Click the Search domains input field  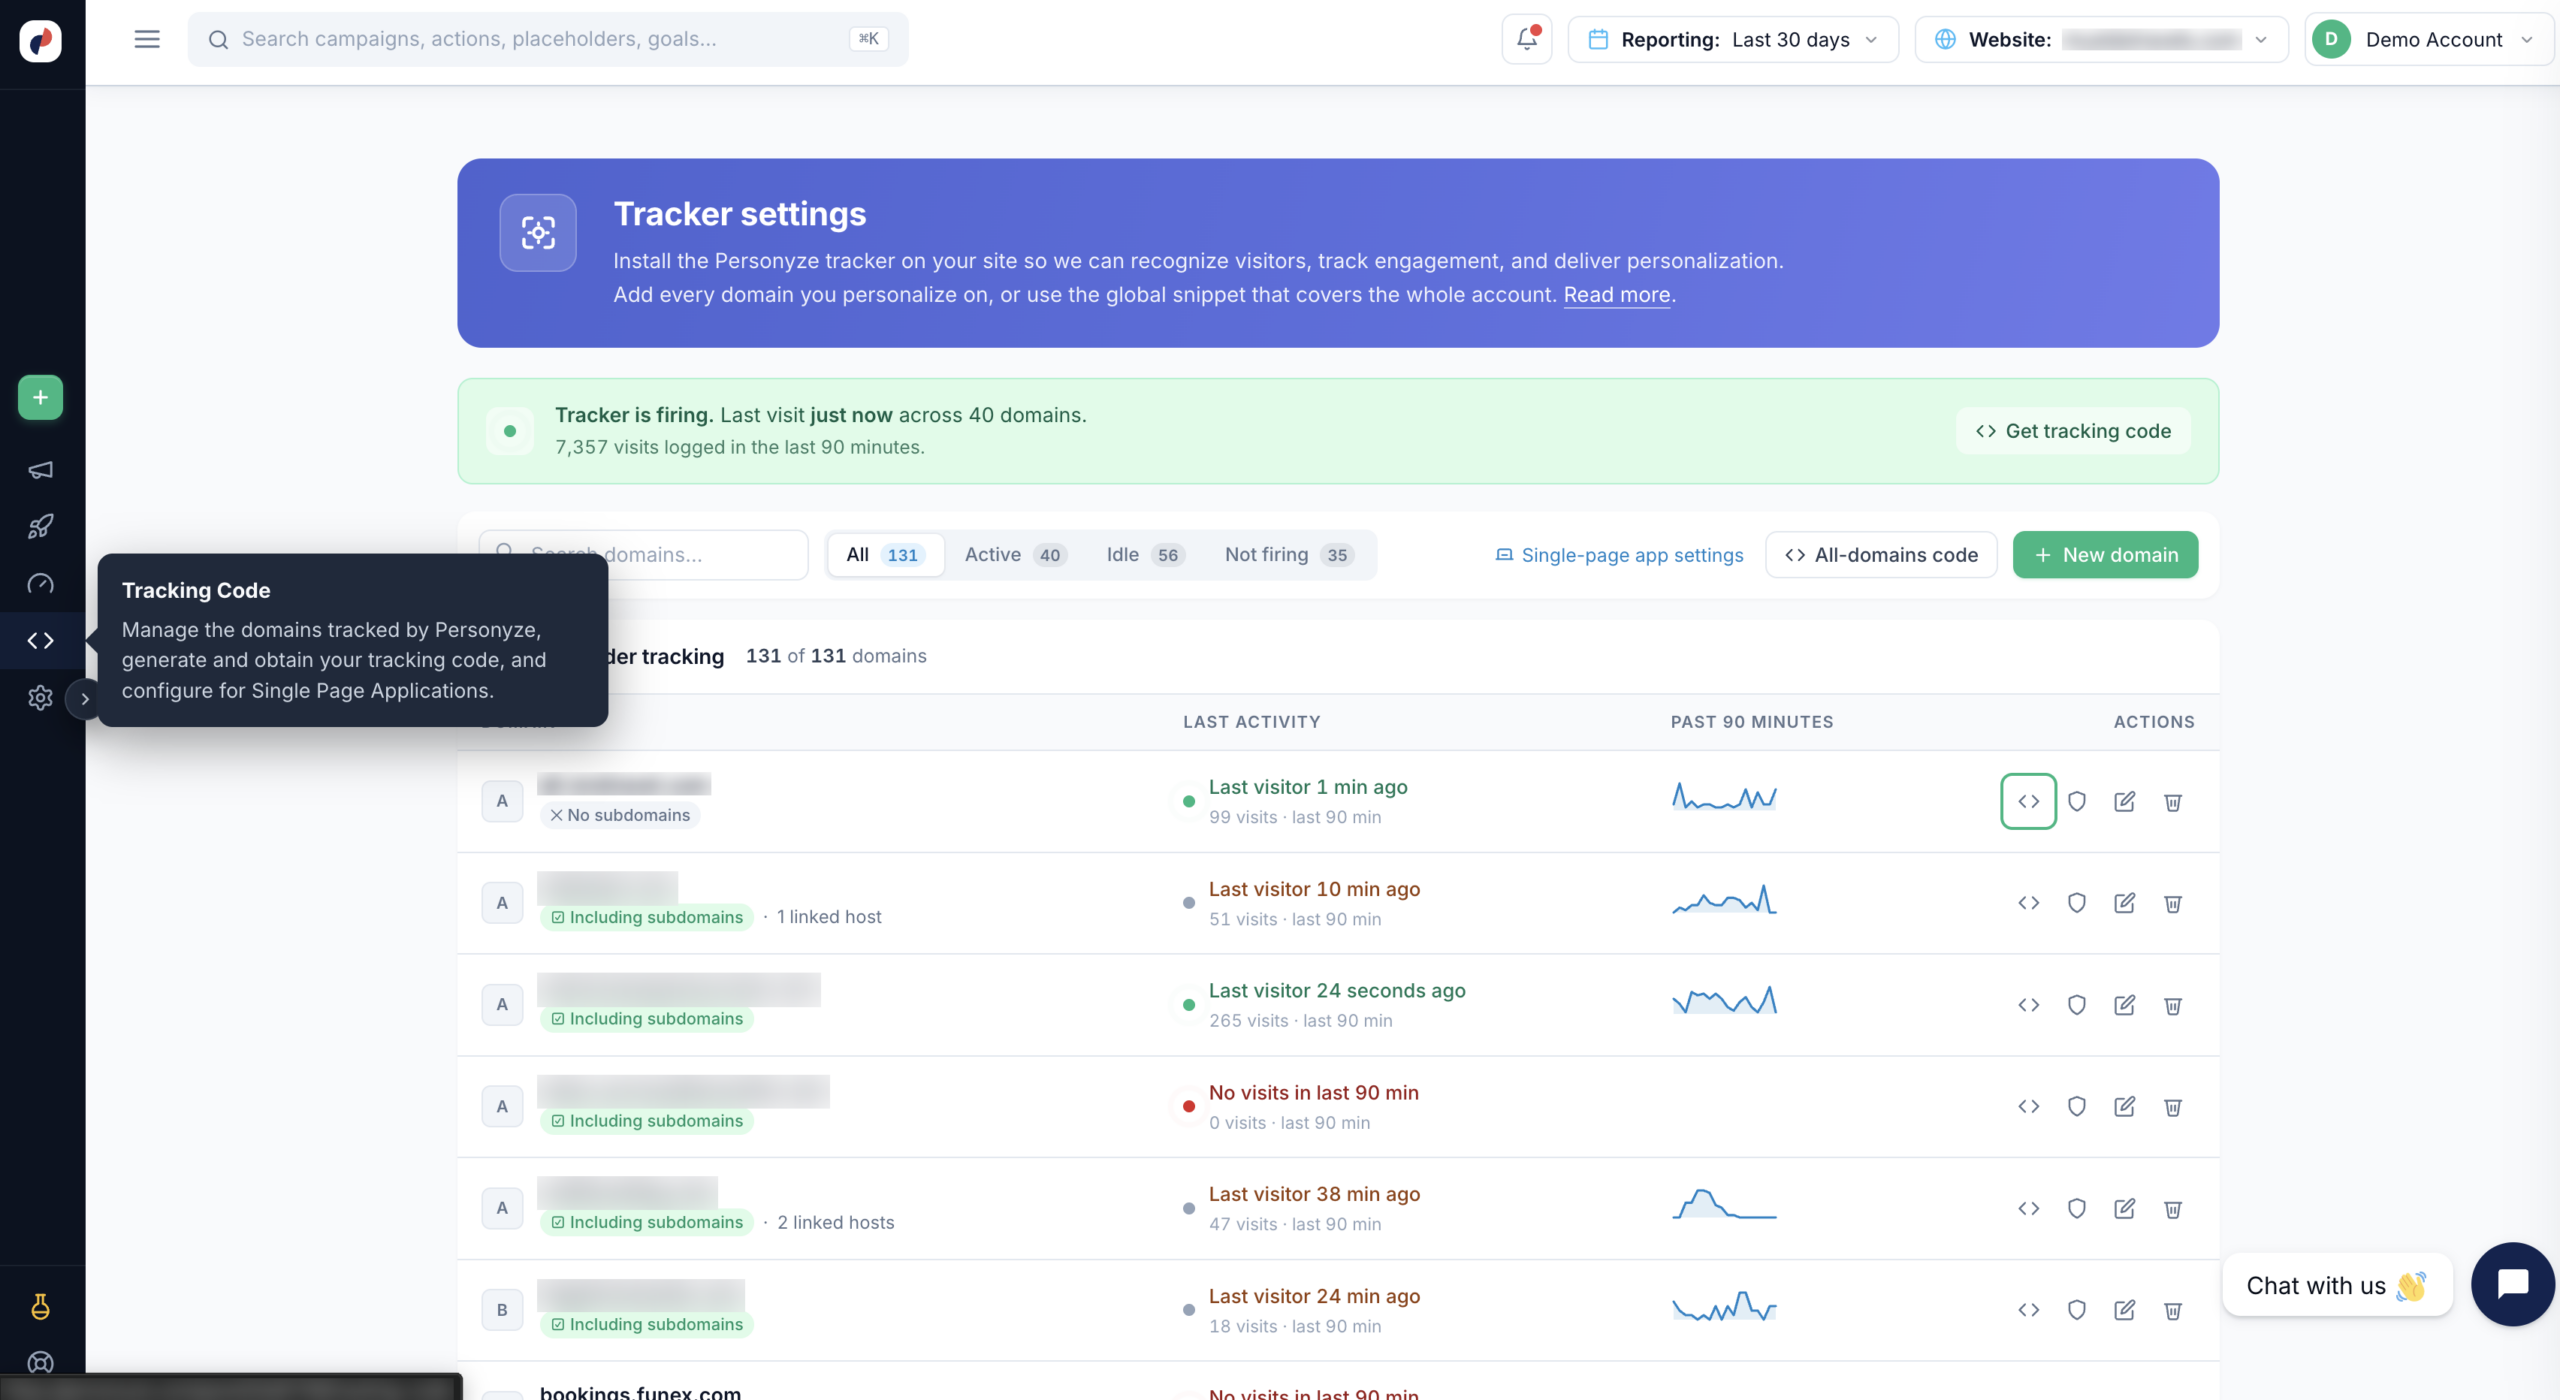(642, 555)
